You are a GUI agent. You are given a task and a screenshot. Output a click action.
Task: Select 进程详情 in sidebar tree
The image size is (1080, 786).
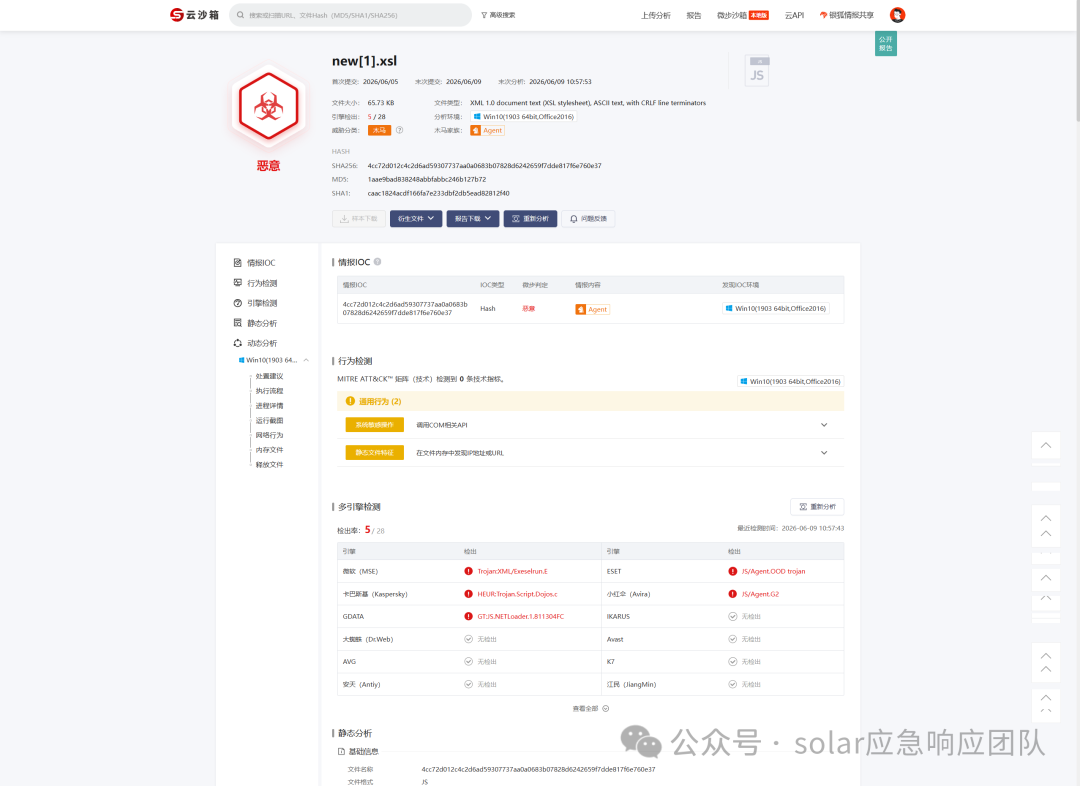269,406
